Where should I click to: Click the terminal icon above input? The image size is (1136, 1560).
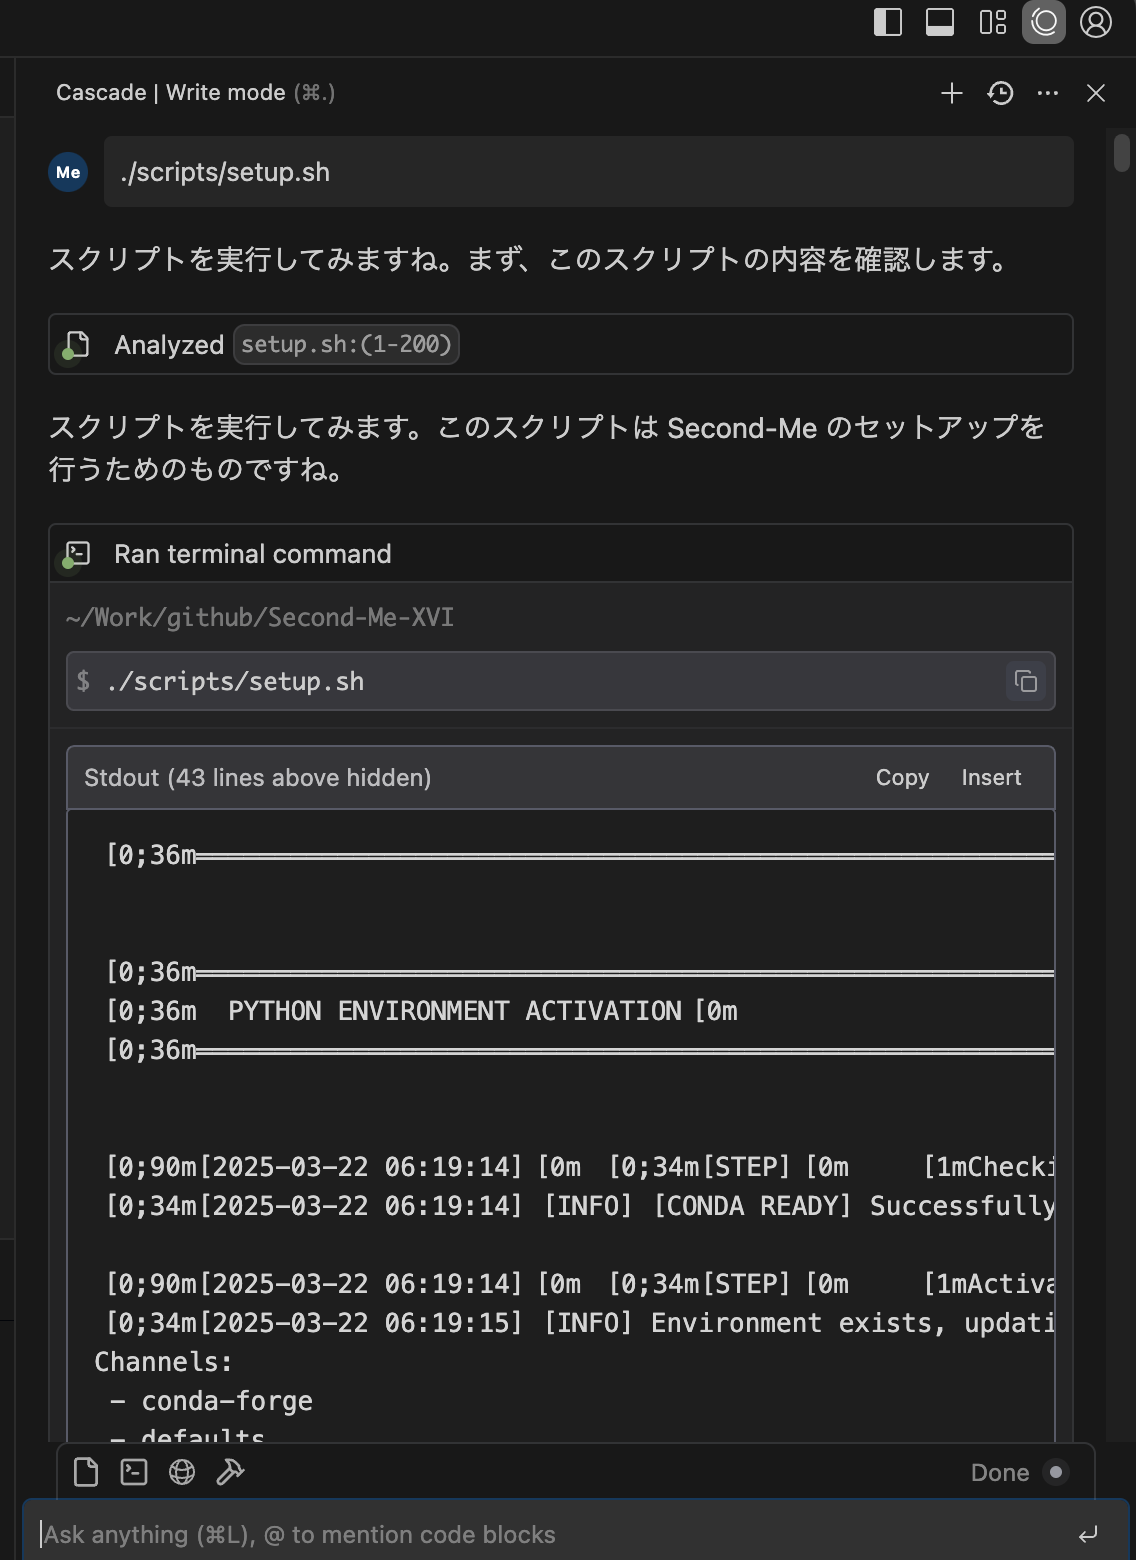coord(134,1472)
